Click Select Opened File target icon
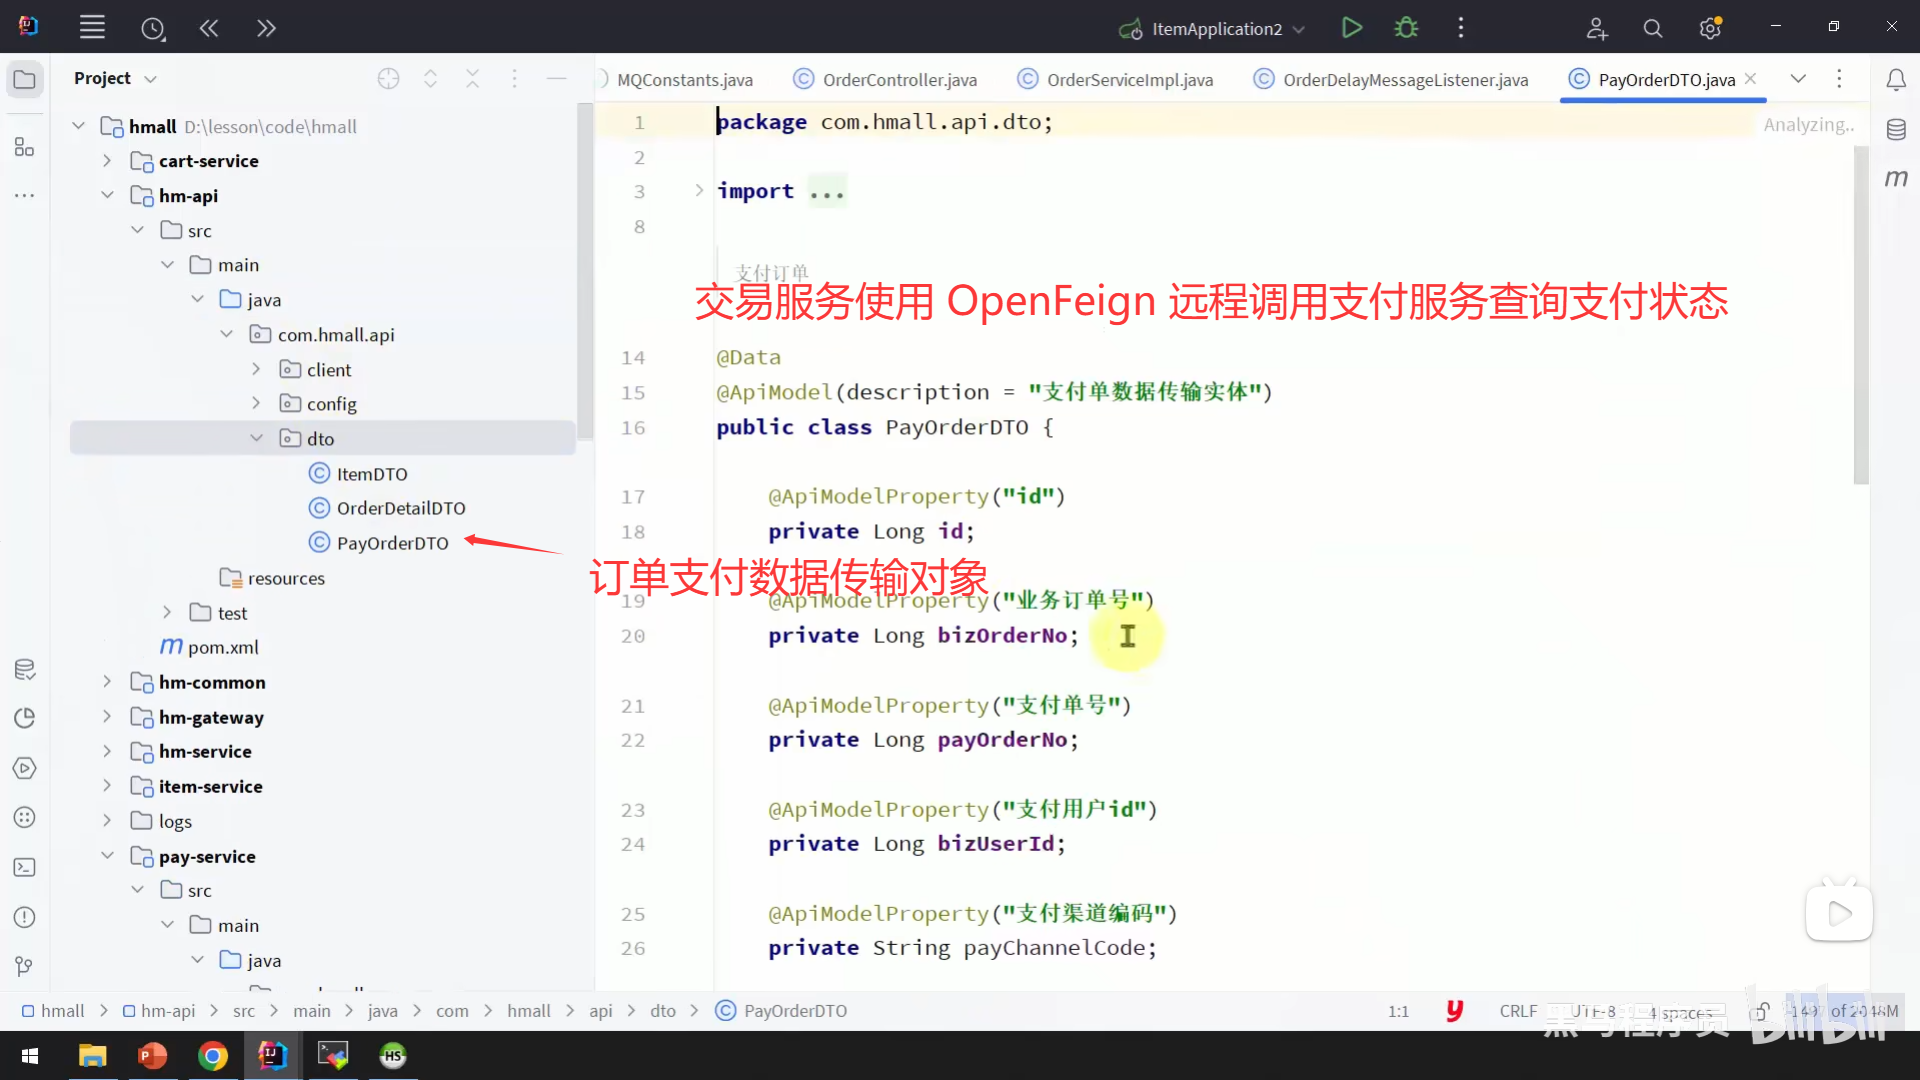The height and width of the screenshot is (1080, 1920). tap(388, 79)
